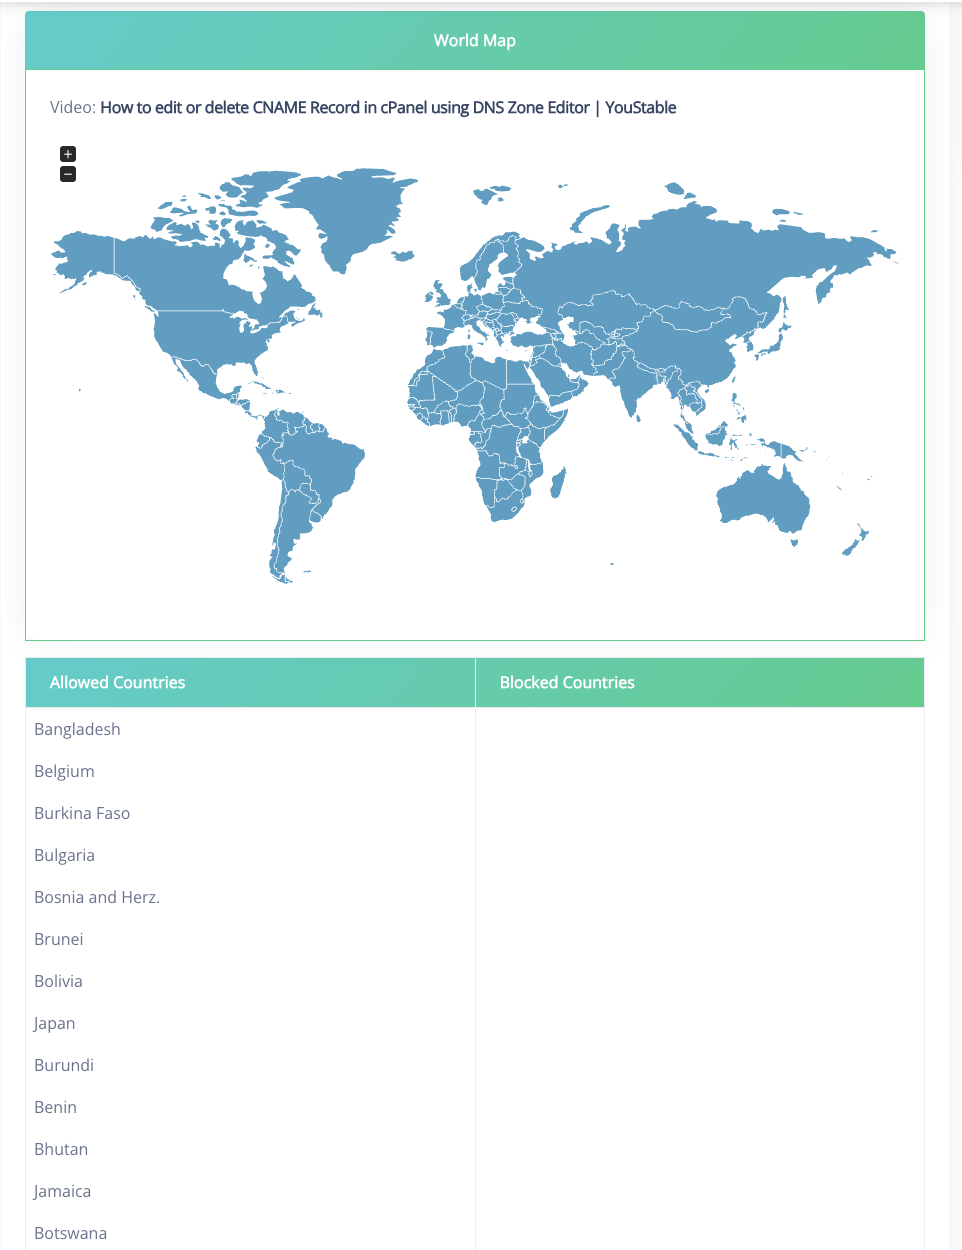Click the Bhutan list entry
Screen dimensions: 962x1250
click(61, 1149)
